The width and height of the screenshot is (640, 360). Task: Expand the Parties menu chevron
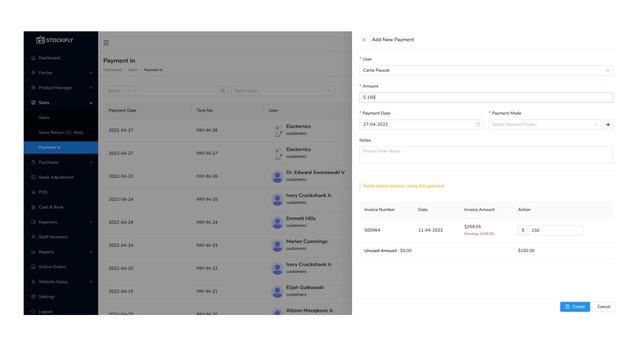(x=91, y=73)
